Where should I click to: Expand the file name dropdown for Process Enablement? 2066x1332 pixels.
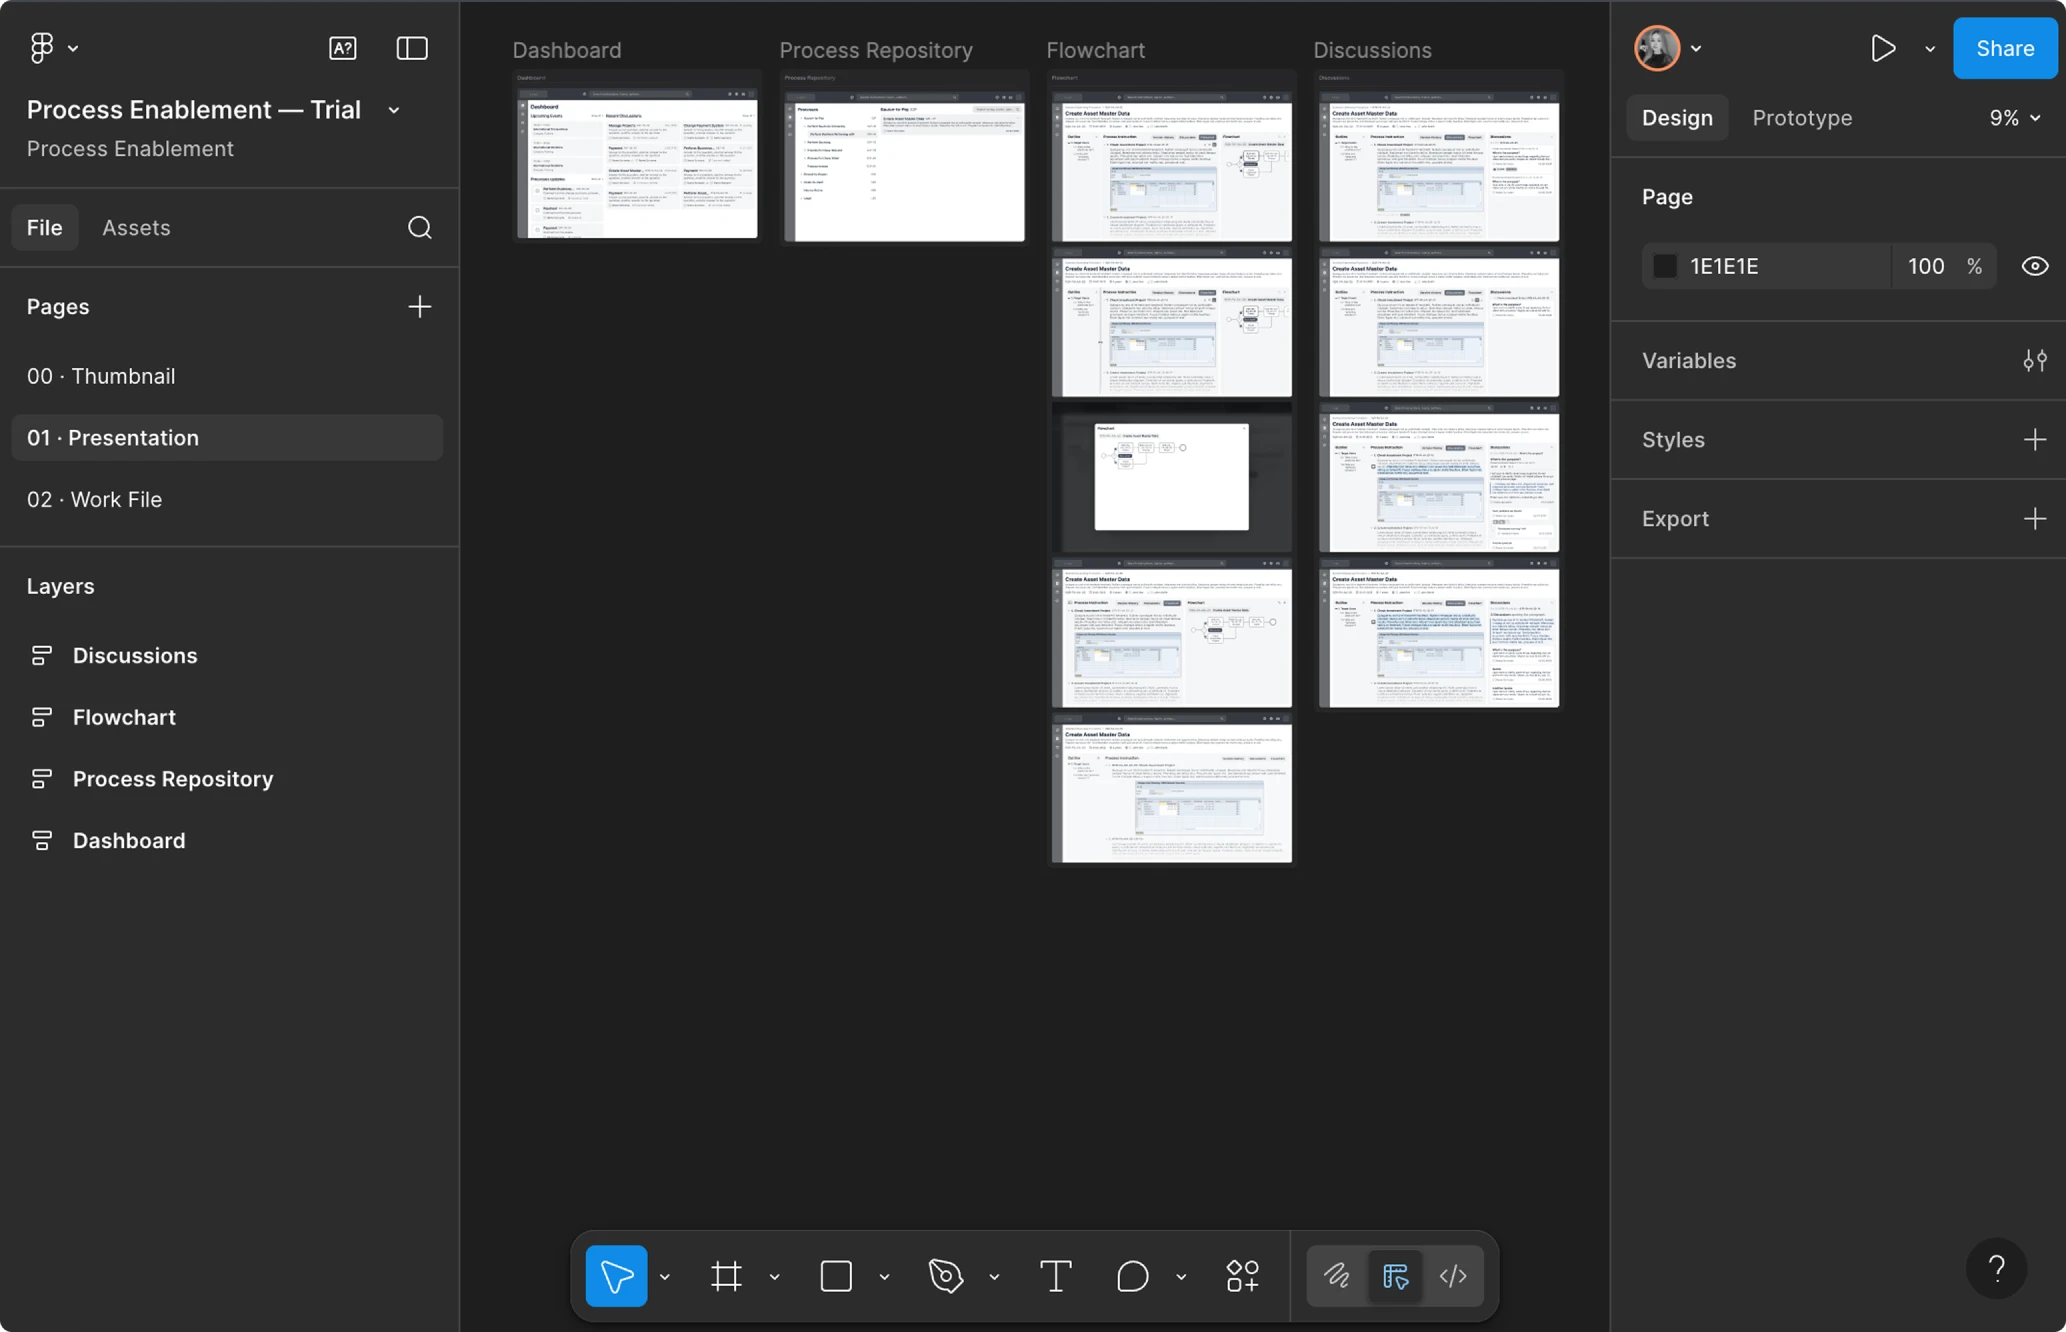393,110
